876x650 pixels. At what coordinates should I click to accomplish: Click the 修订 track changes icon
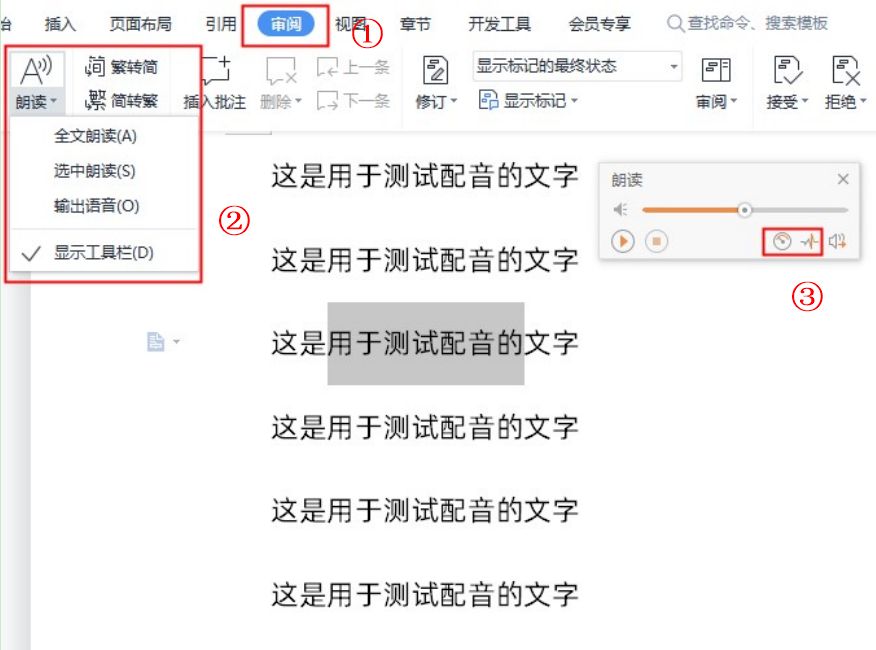point(436,70)
